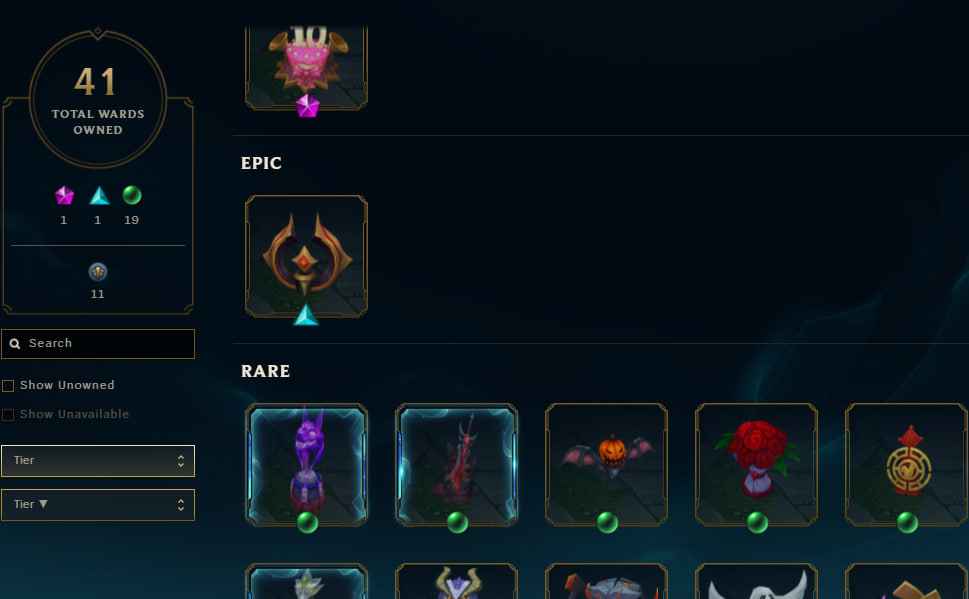Select the golden lunar coin ward skin
969x599 pixels.
[906, 464]
